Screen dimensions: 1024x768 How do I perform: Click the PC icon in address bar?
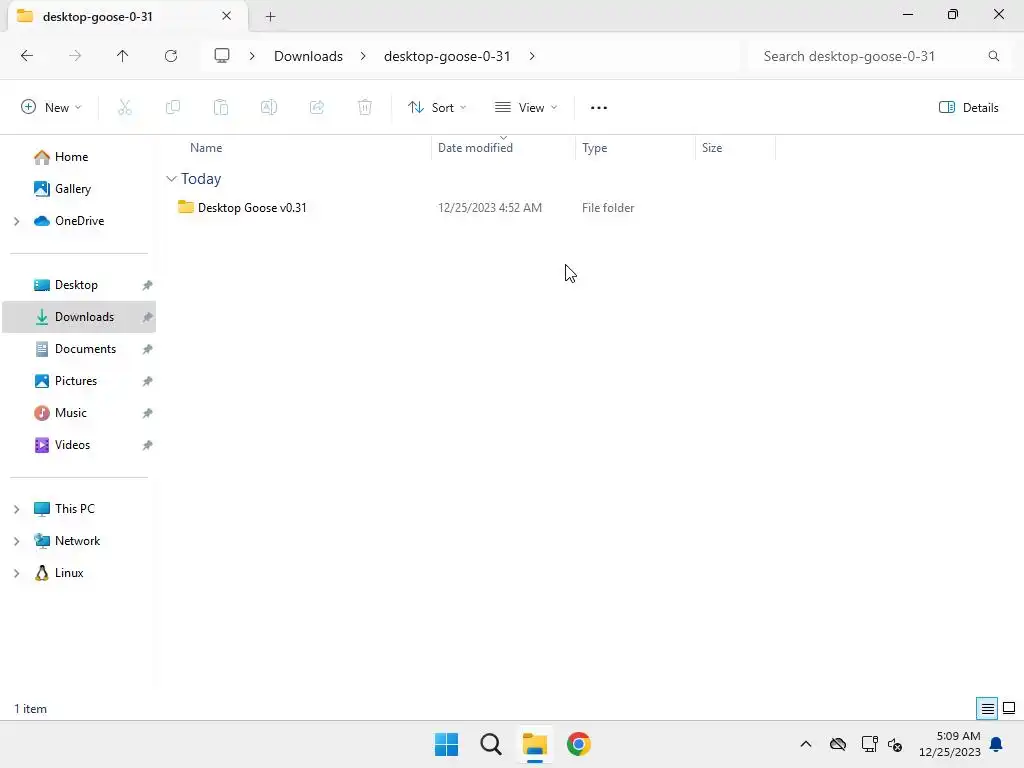tap(222, 56)
